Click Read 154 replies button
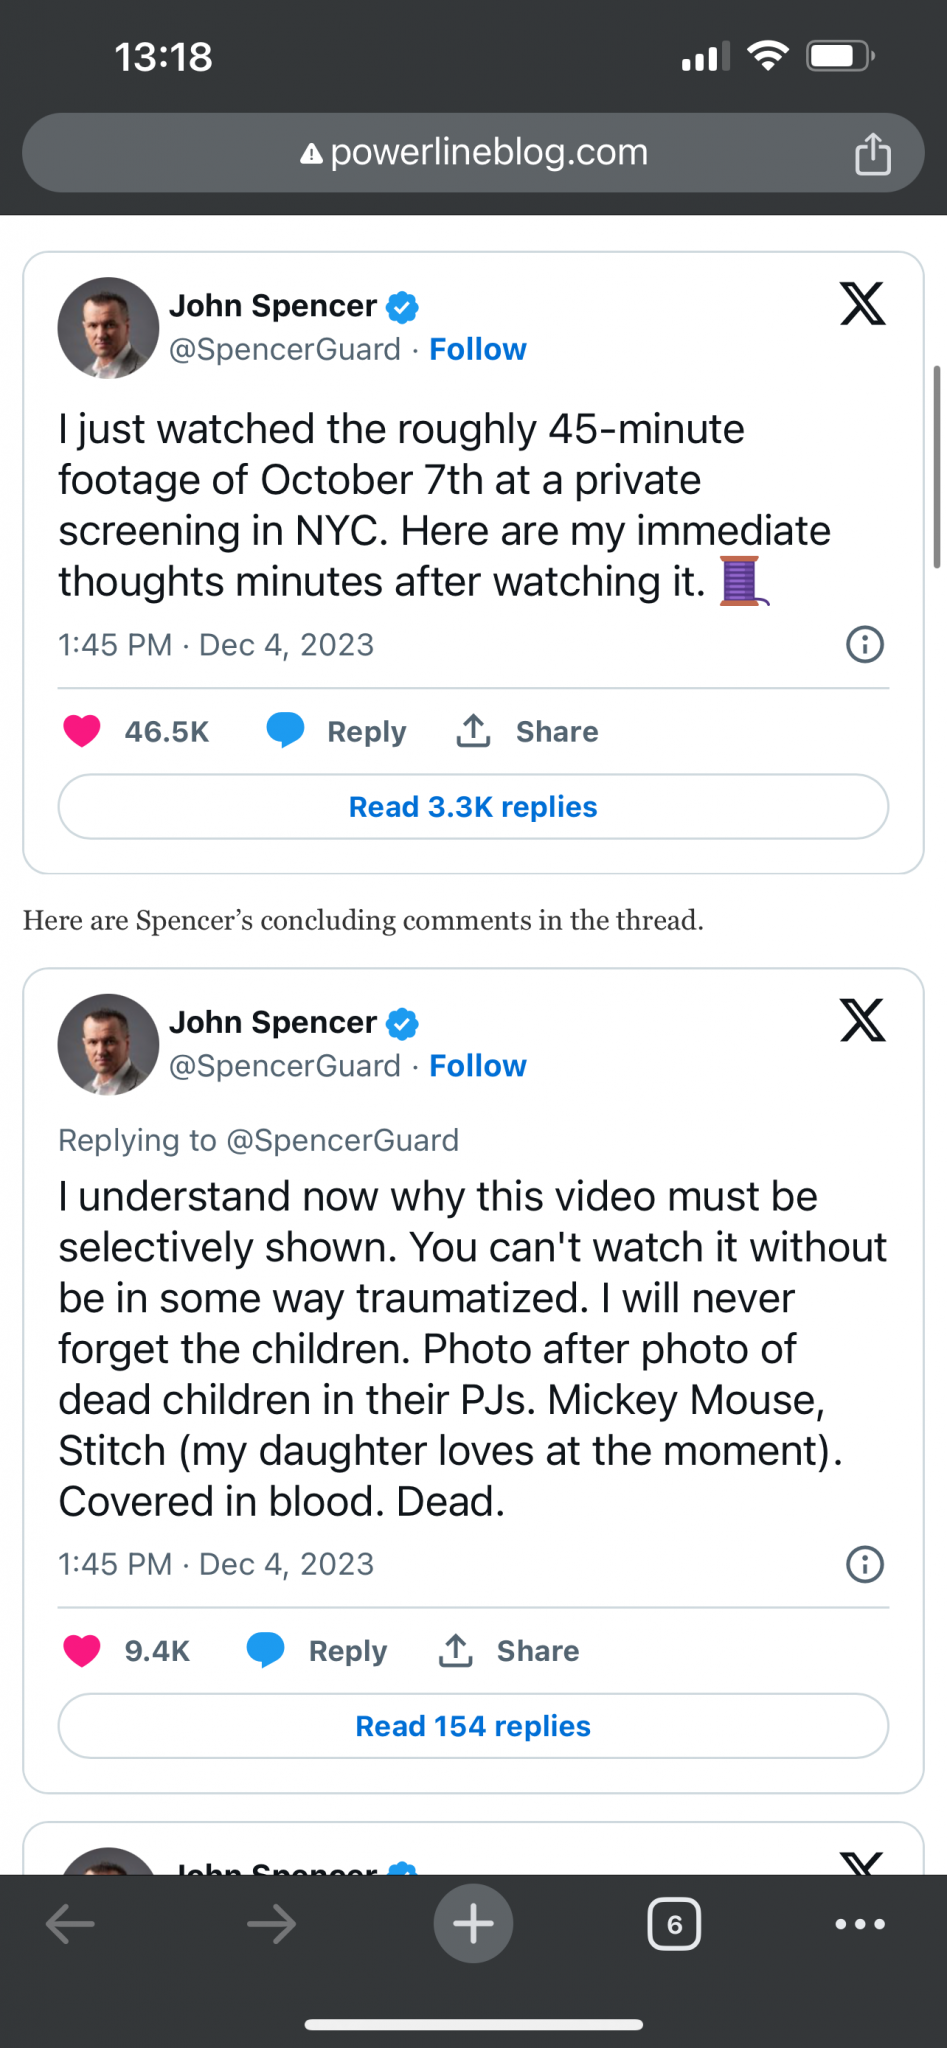This screenshot has height=2048, width=947. [x=473, y=1726]
